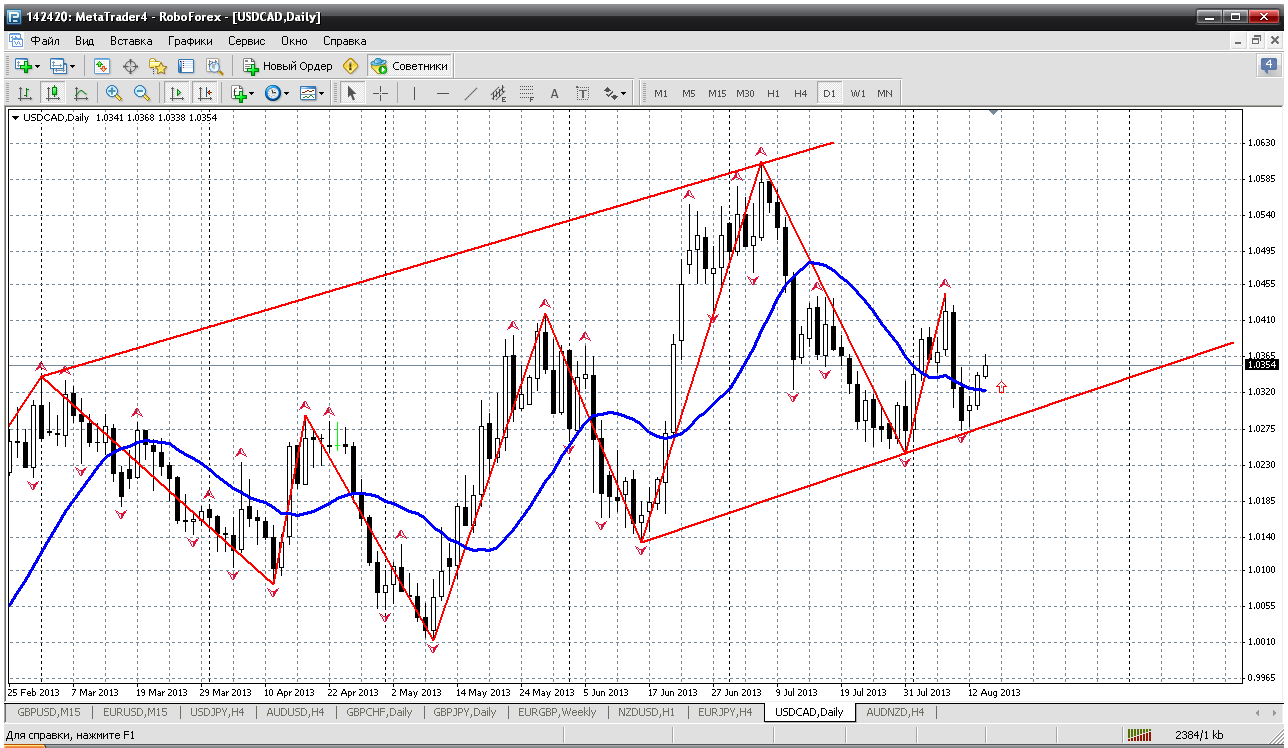Click the MetaTrader document icon beside Файл
The height and width of the screenshot is (748, 1288).
point(15,41)
